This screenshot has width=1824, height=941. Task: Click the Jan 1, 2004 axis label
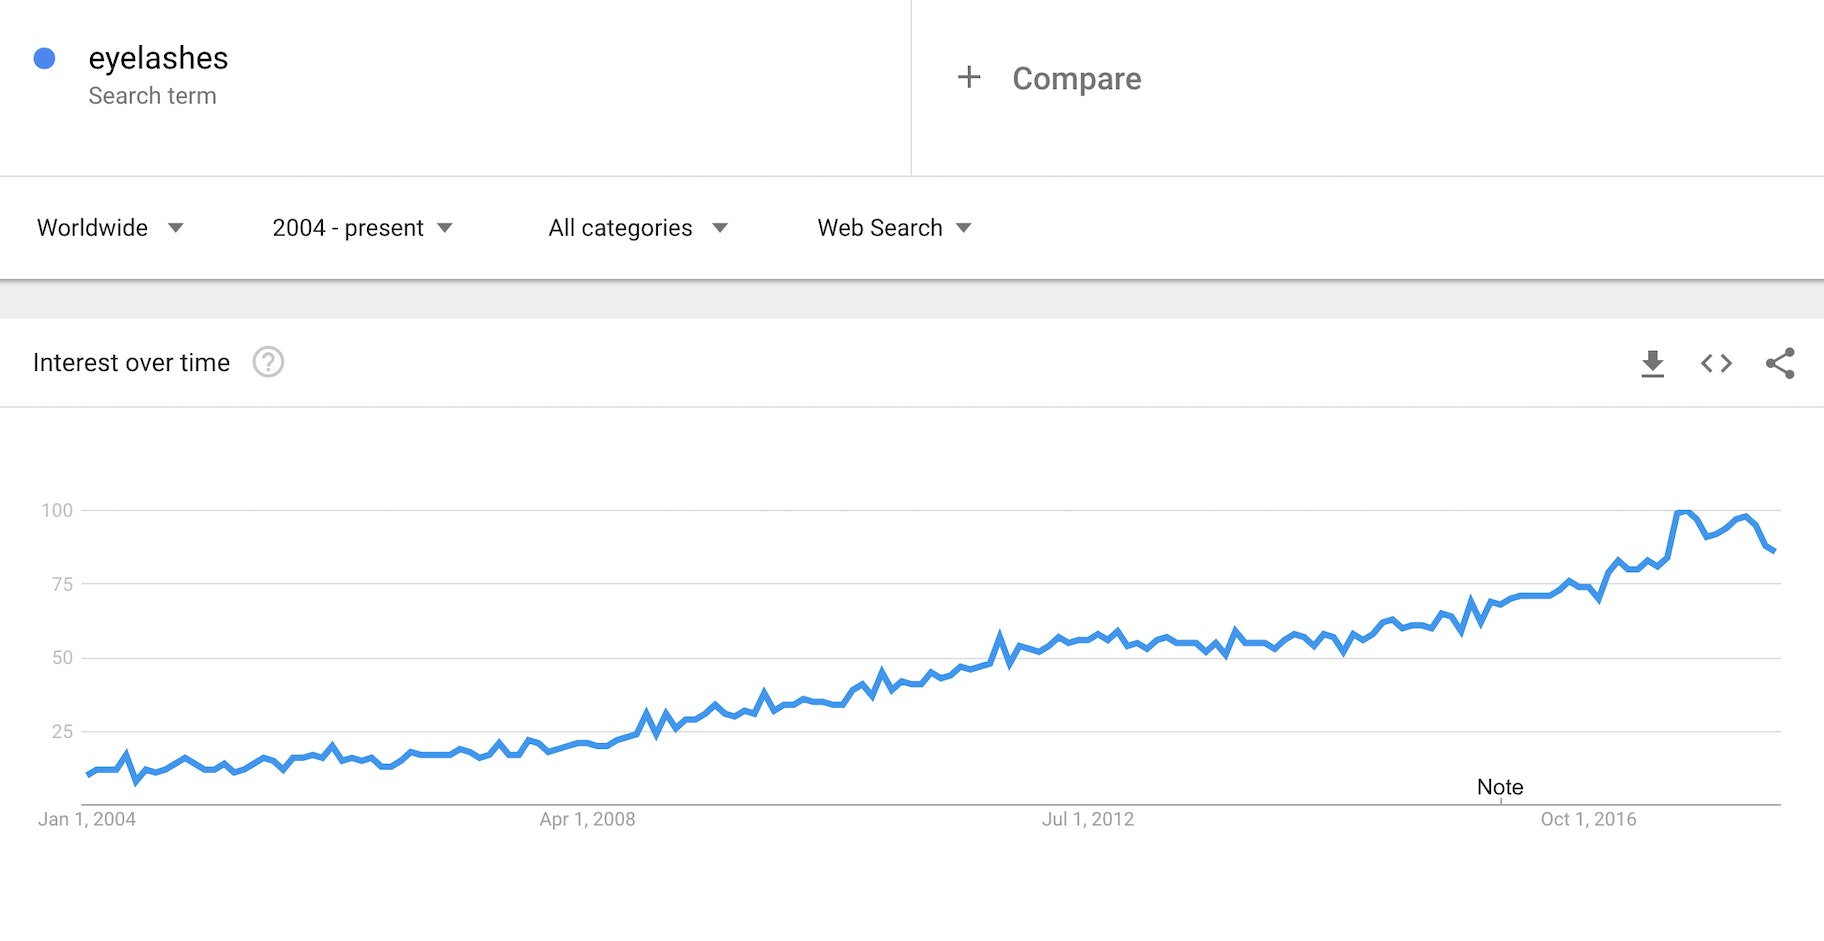[x=87, y=820]
